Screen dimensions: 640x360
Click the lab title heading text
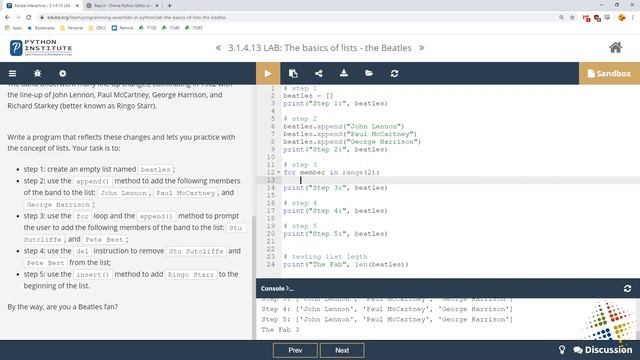click(320, 48)
